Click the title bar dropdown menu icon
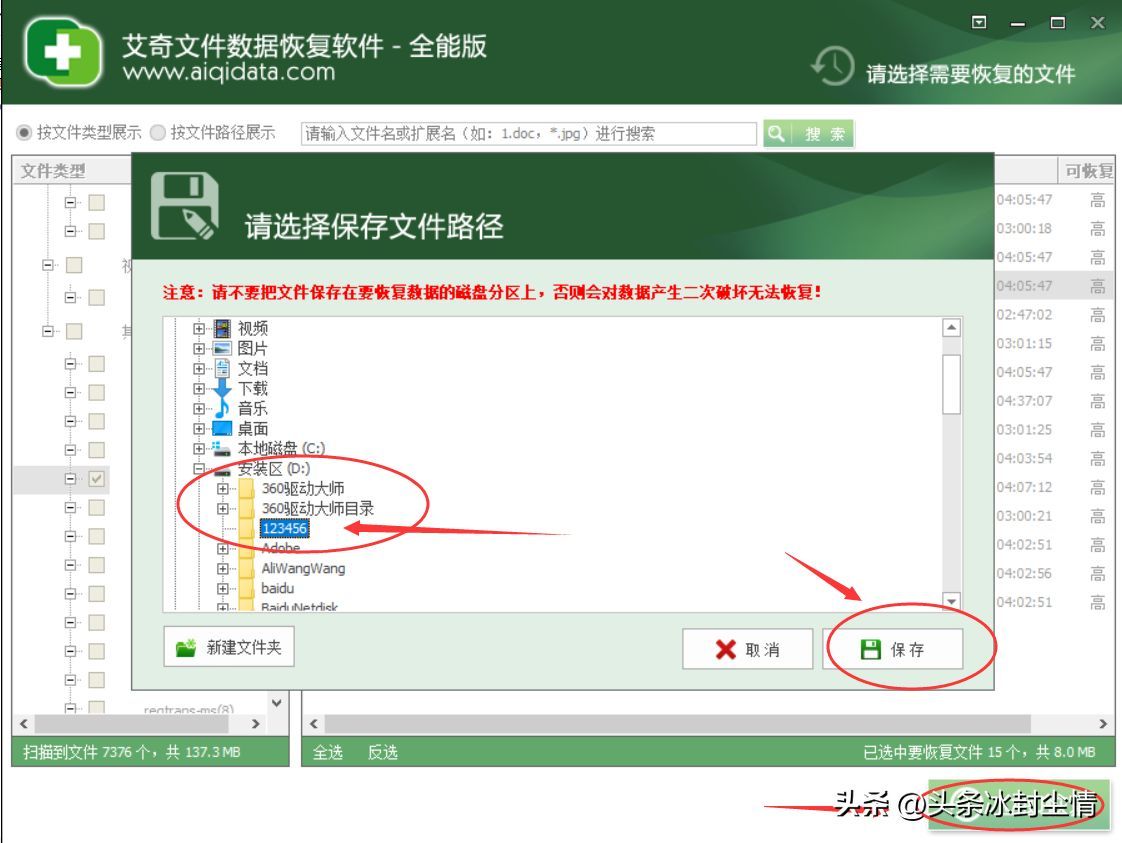Image resolution: width=1122 pixels, height=843 pixels. pyautogui.click(x=979, y=22)
